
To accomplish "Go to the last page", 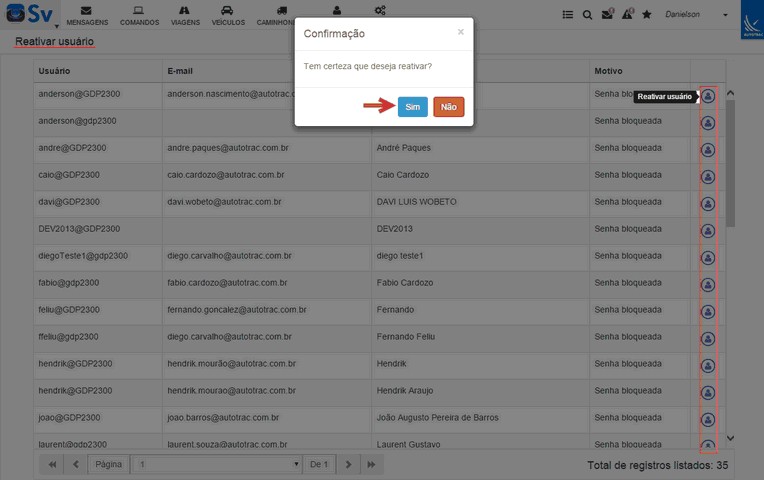I will tap(371, 464).
